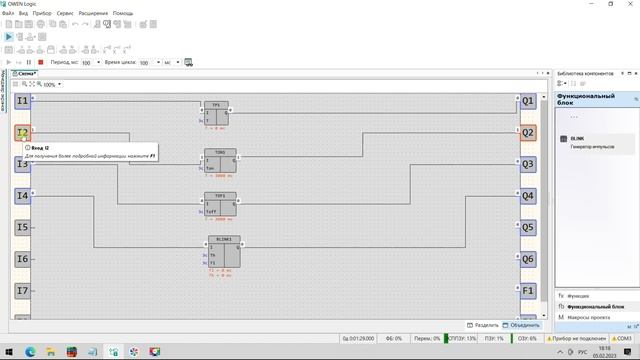Select the Схема* document tab
This screenshot has width=640, height=360.
point(24,73)
